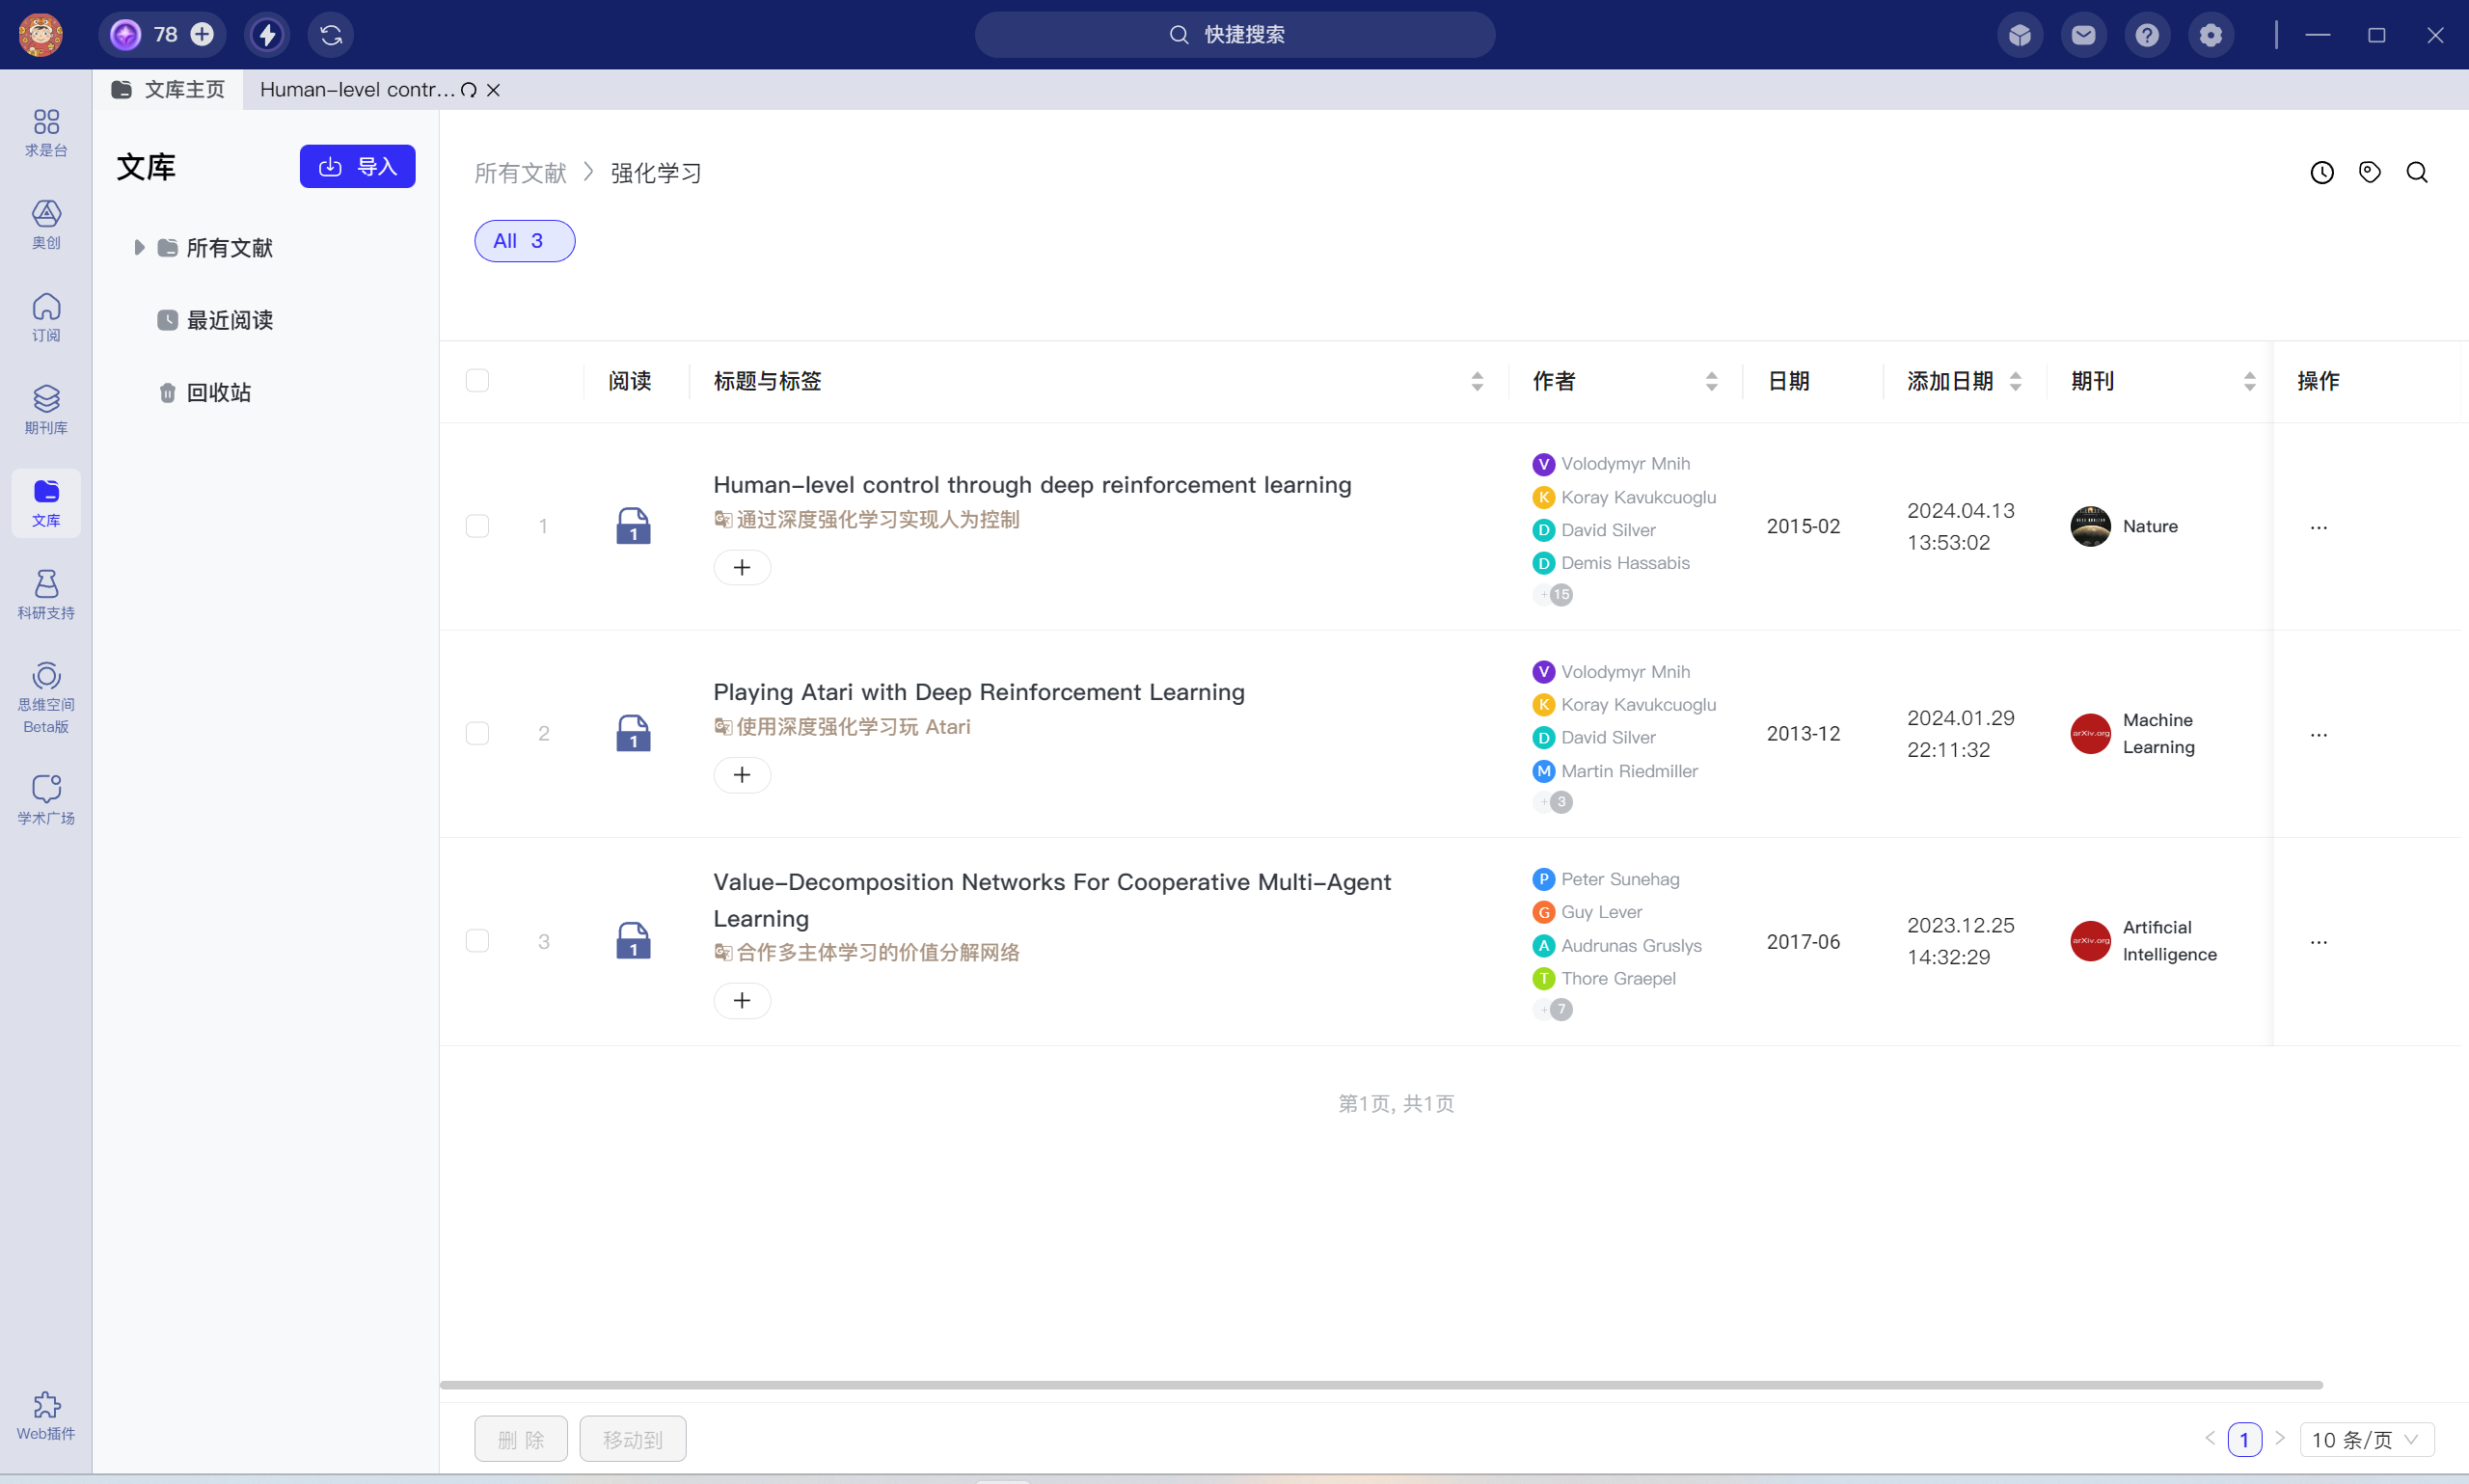The width and height of the screenshot is (2469, 1484).
Task: Click the horizontal scrollbar below table
Action: (1380, 1385)
